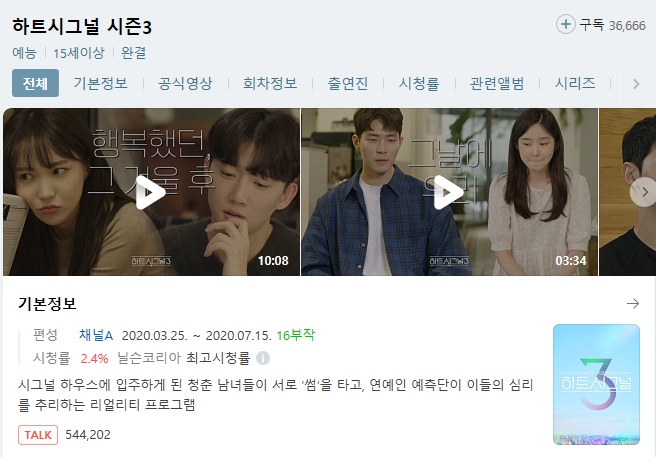Screen dimensions: 656x457
Task: Go to the 회차정보 tab
Action: click(x=270, y=83)
